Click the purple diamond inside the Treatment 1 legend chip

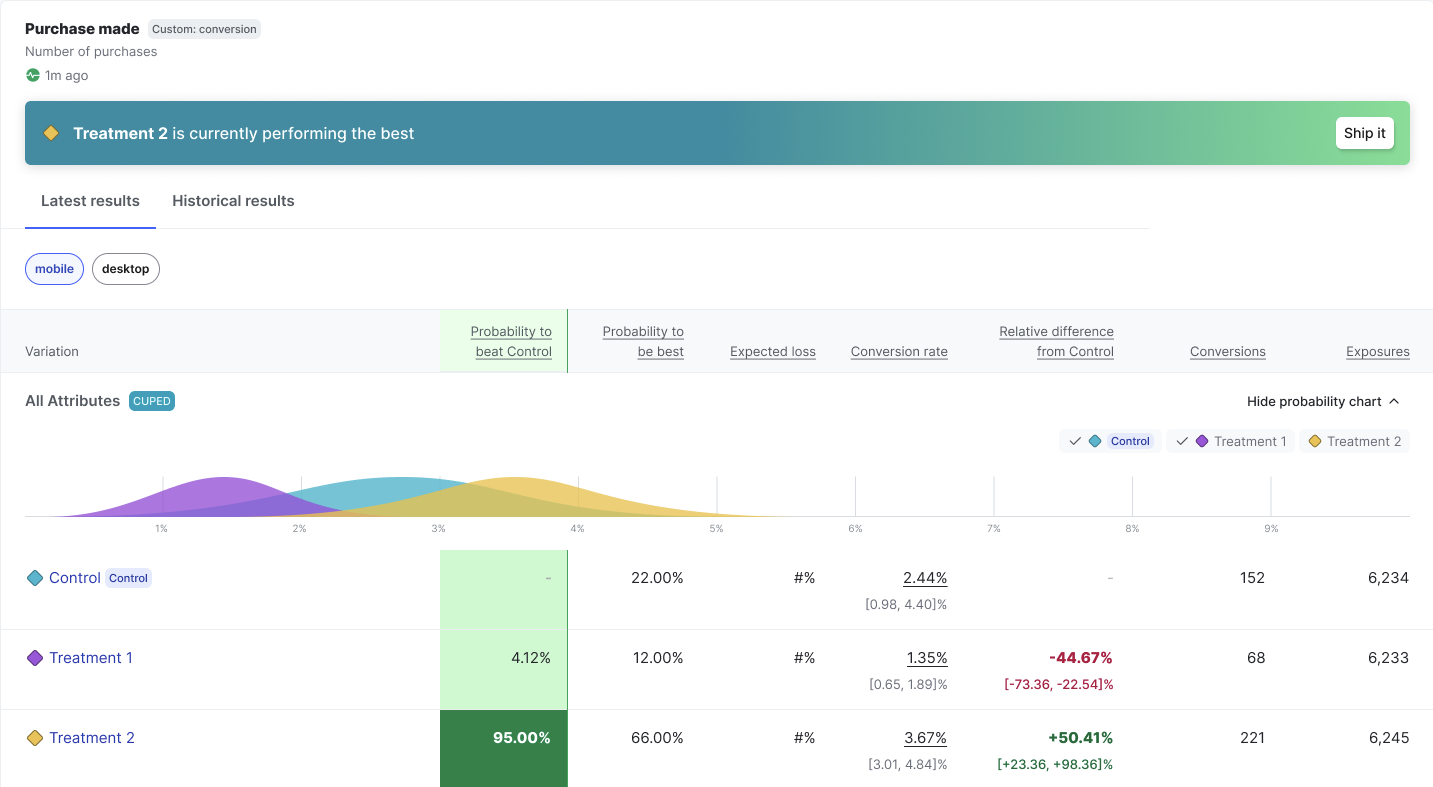pyautogui.click(x=1201, y=440)
